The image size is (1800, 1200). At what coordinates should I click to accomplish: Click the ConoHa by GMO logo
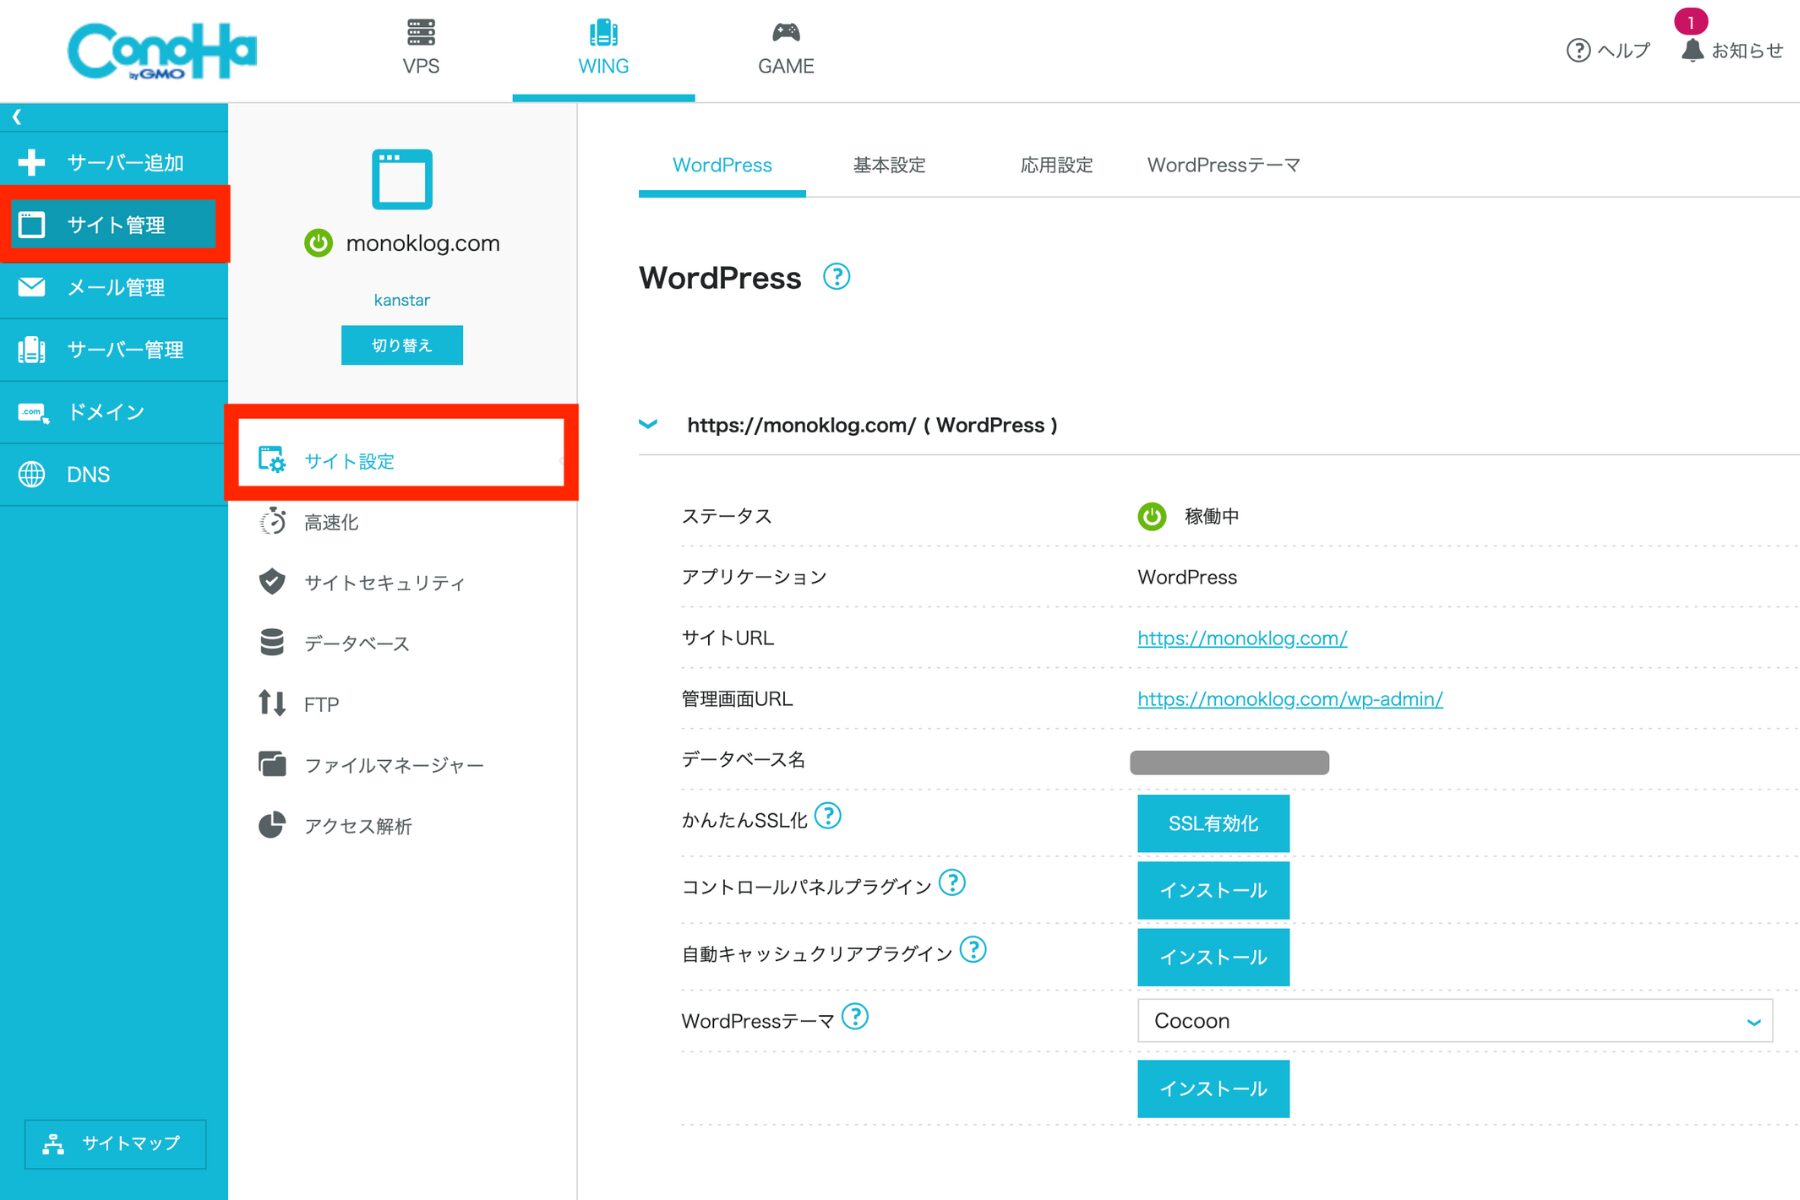pyautogui.click(x=162, y=50)
